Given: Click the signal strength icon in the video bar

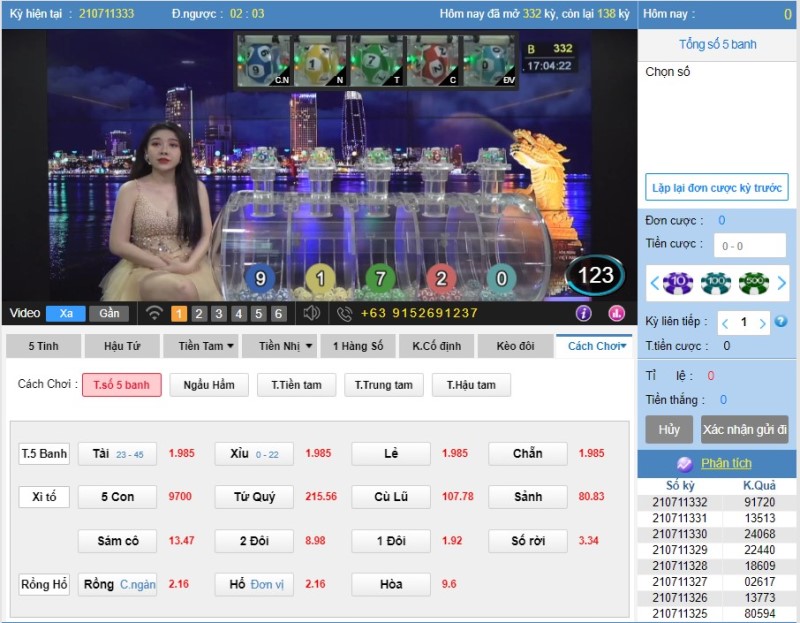Looking at the screenshot, I should [x=155, y=314].
